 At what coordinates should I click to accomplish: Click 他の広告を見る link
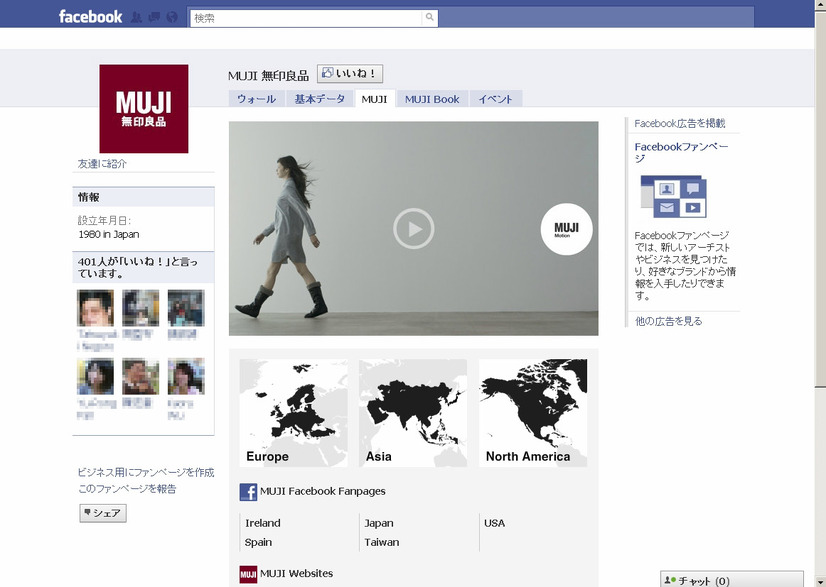click(668, 321)
